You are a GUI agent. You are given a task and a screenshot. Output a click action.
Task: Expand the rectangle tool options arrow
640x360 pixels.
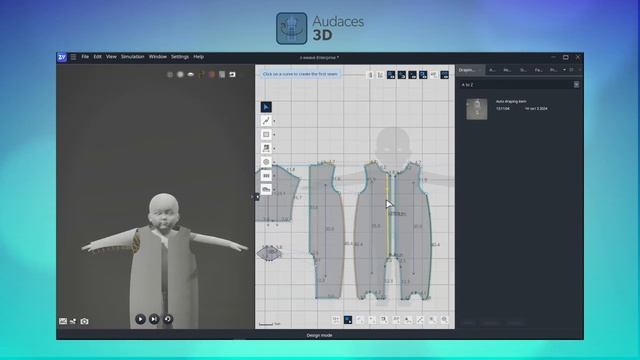pyautogui.click(x=274, y=135)
